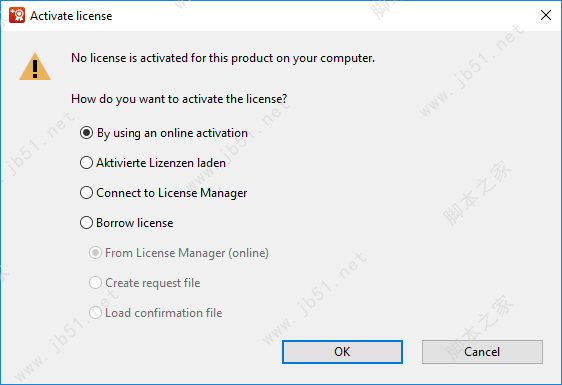Click the 'Create request file' label text
This screenshot has width=562, height=385.
point(153,283)
